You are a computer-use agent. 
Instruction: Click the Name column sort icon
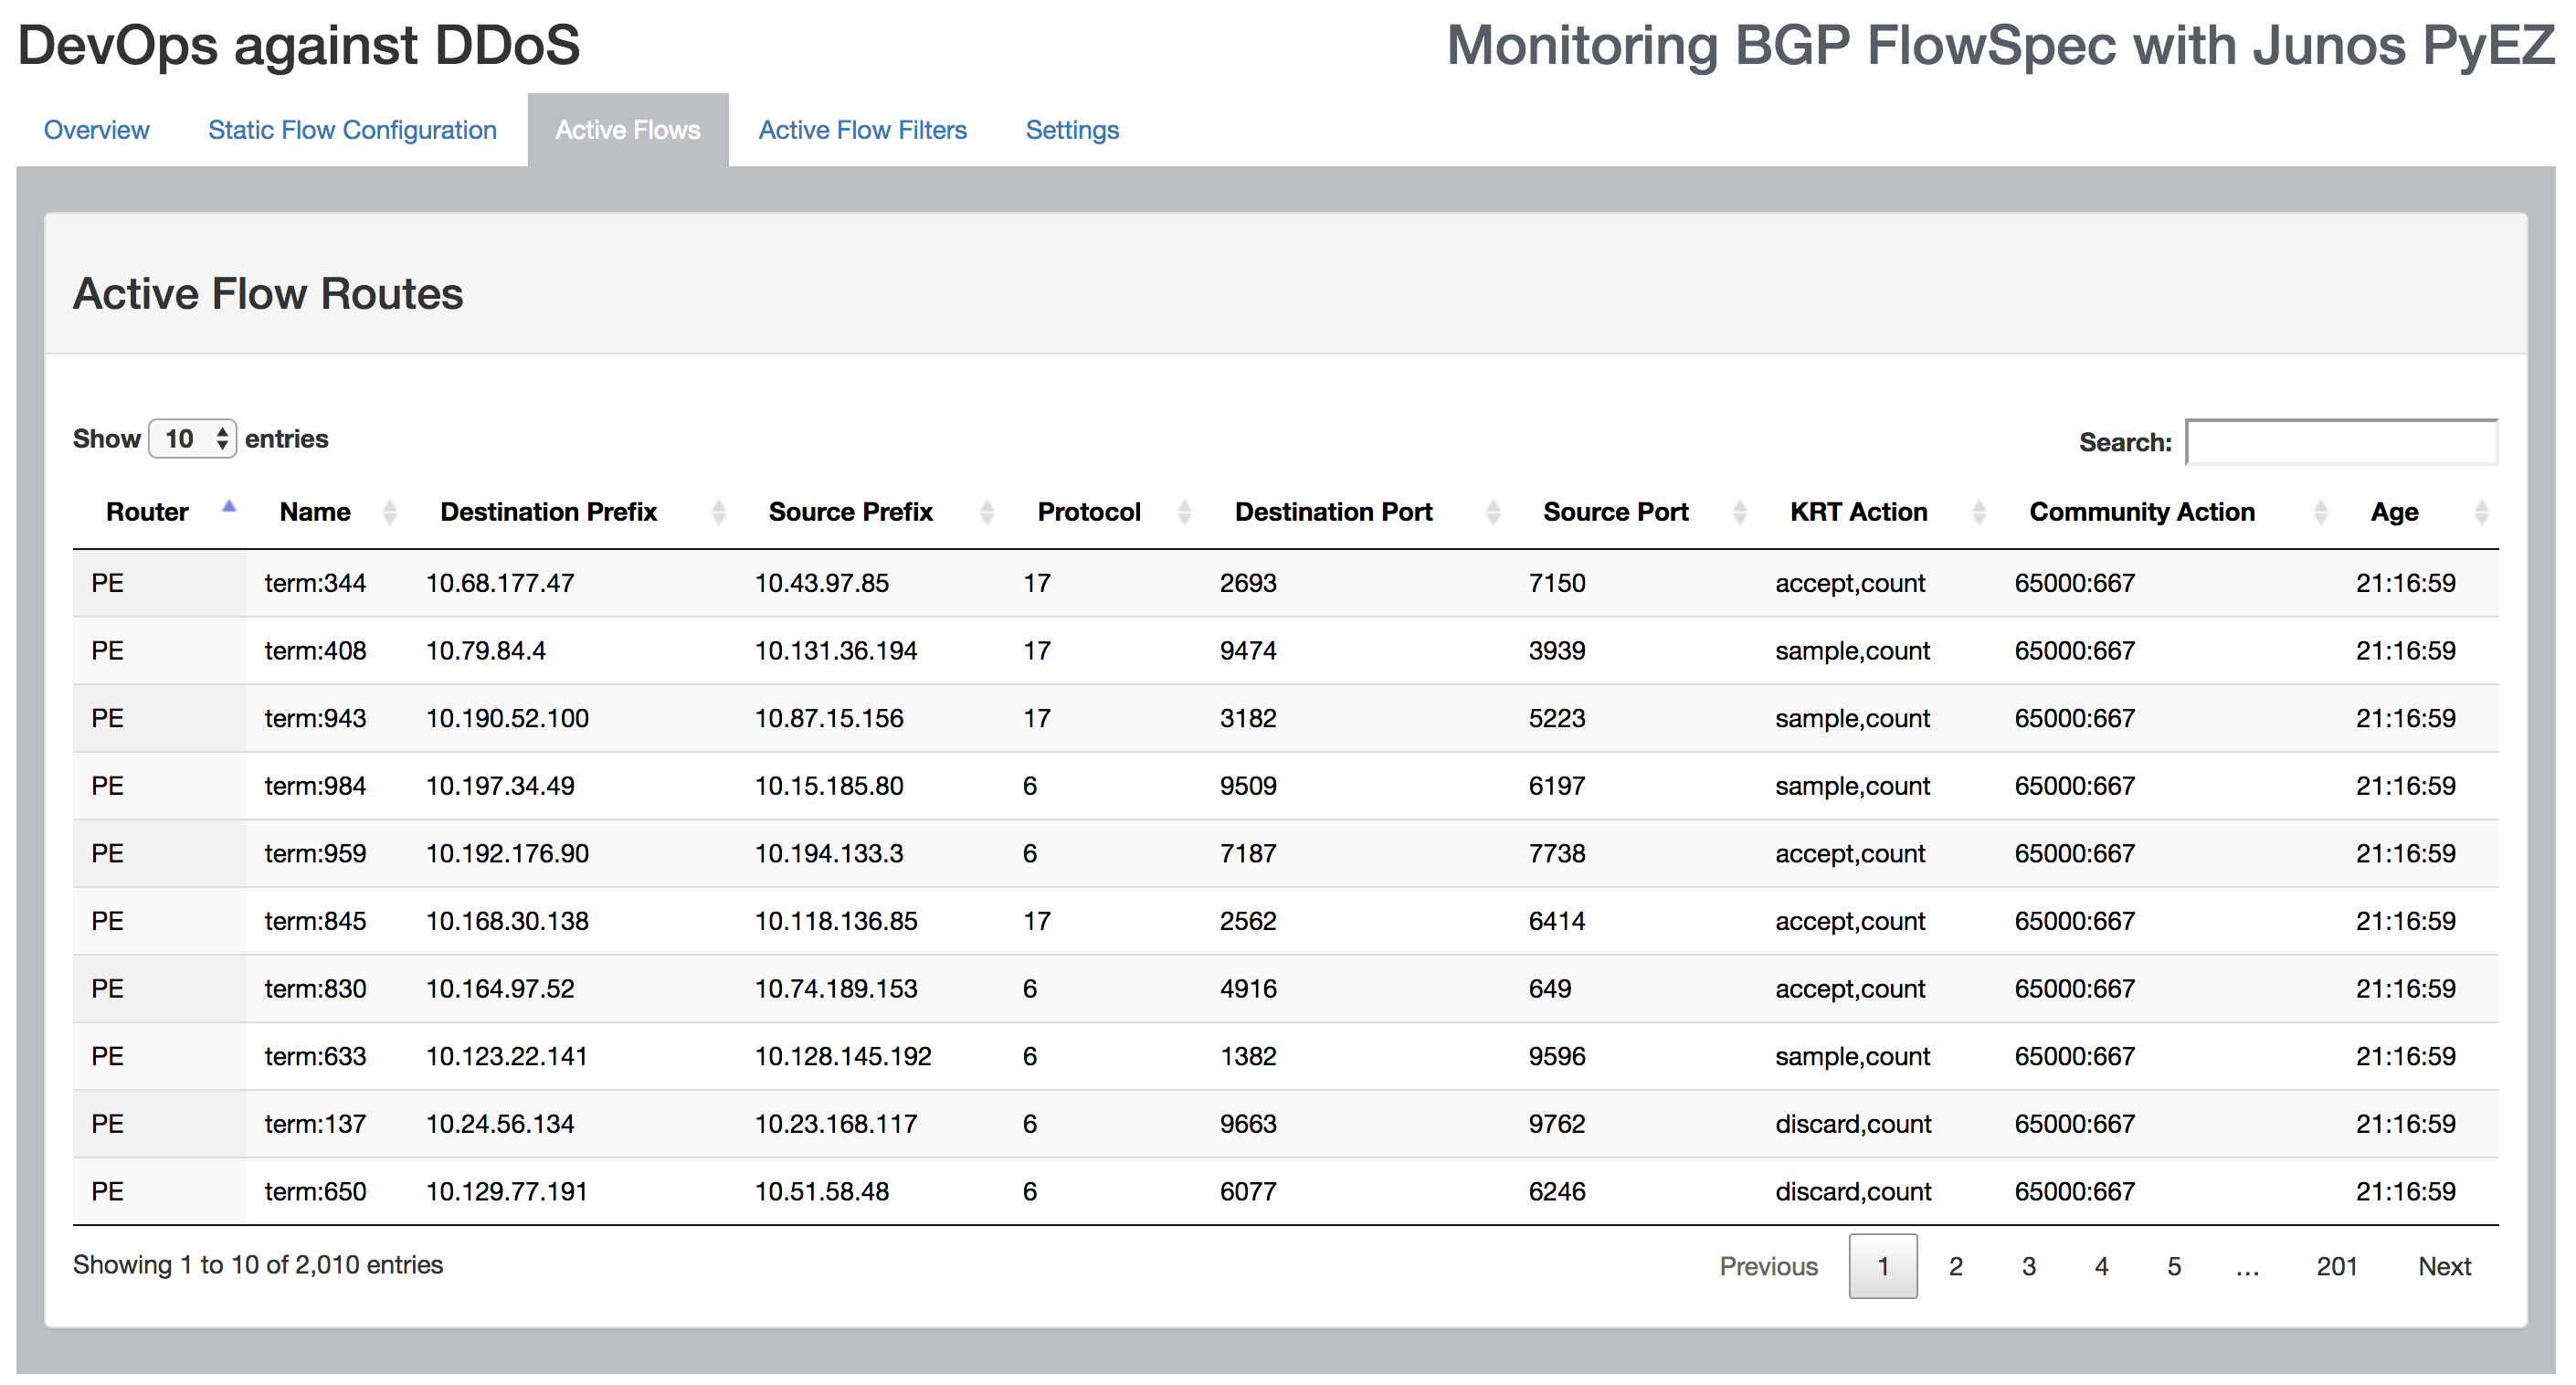(x=390, y=513)
